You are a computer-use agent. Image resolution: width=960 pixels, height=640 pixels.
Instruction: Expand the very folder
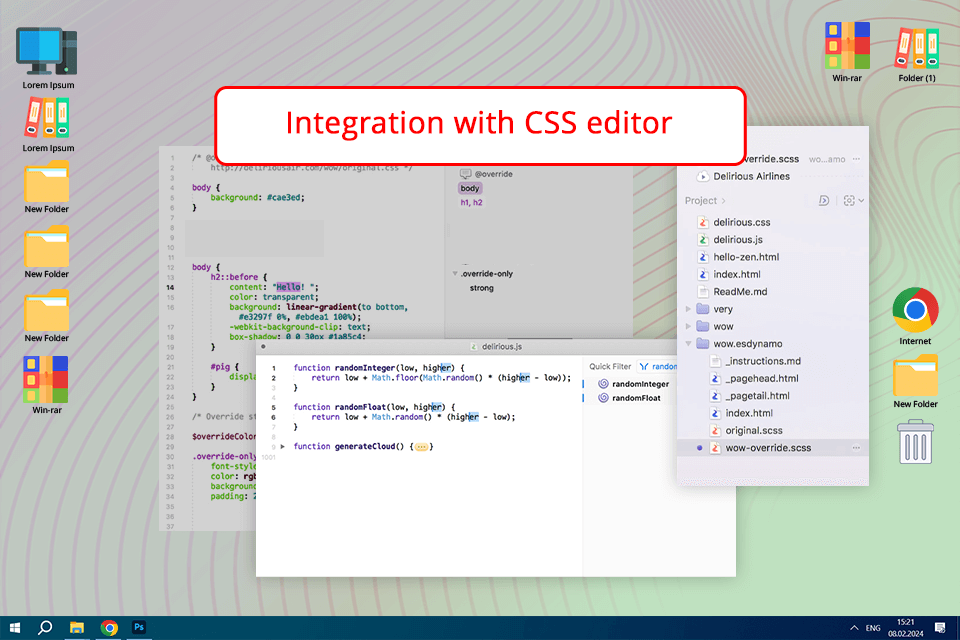688,309
